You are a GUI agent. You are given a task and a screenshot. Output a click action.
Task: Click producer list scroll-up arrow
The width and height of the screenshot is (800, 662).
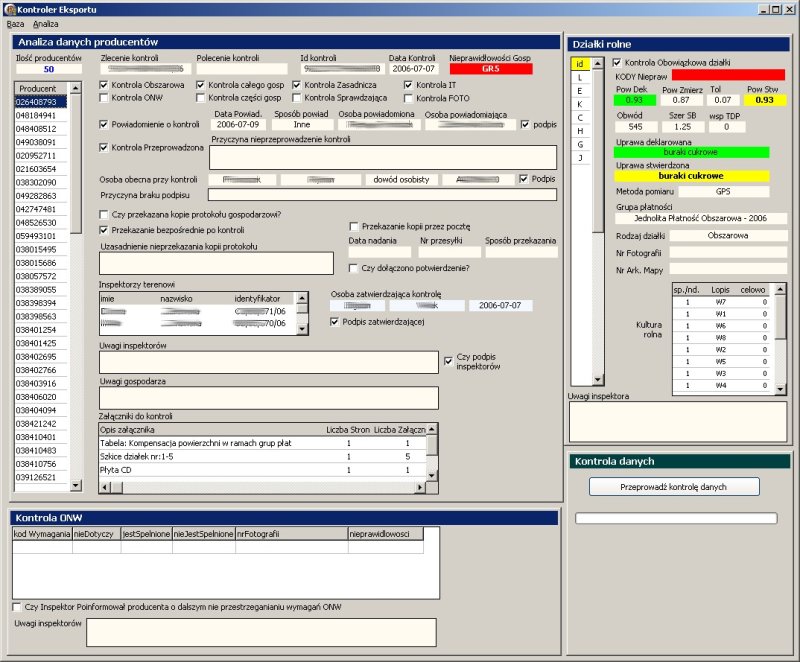76,88
